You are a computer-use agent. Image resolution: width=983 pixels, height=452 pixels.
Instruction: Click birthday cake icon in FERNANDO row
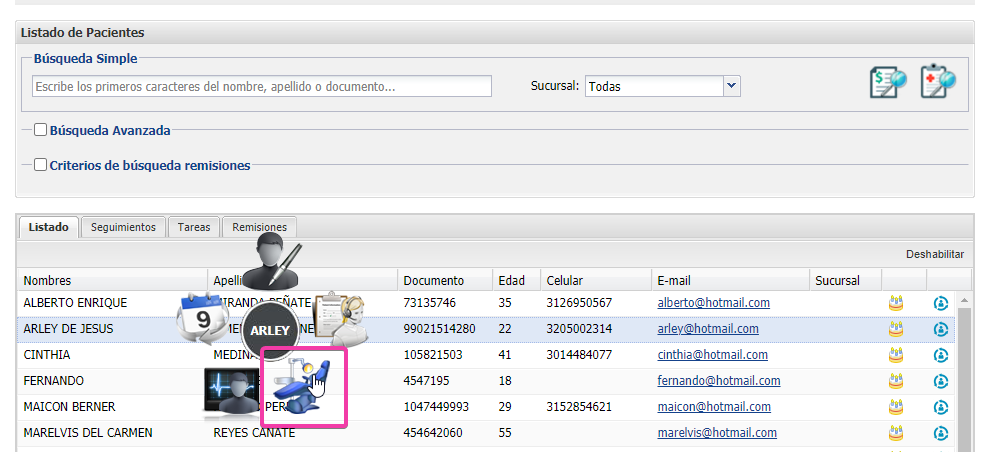896,381
